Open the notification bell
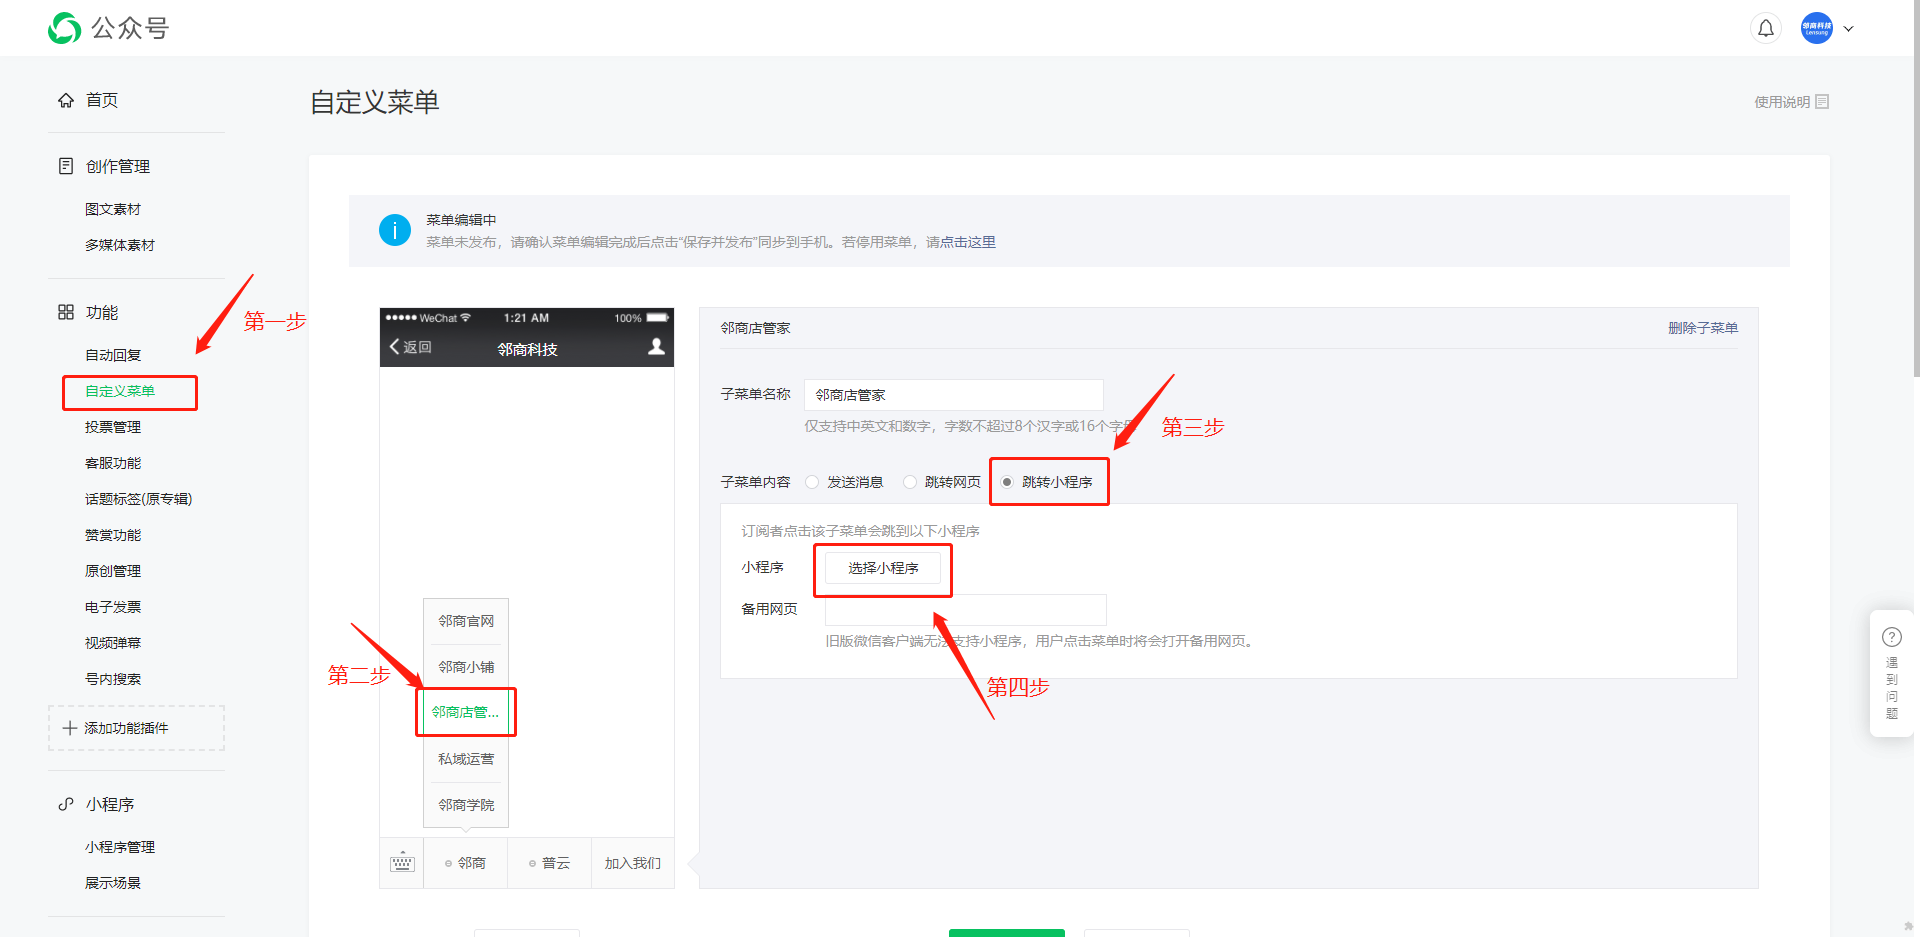 point(1766,28)
